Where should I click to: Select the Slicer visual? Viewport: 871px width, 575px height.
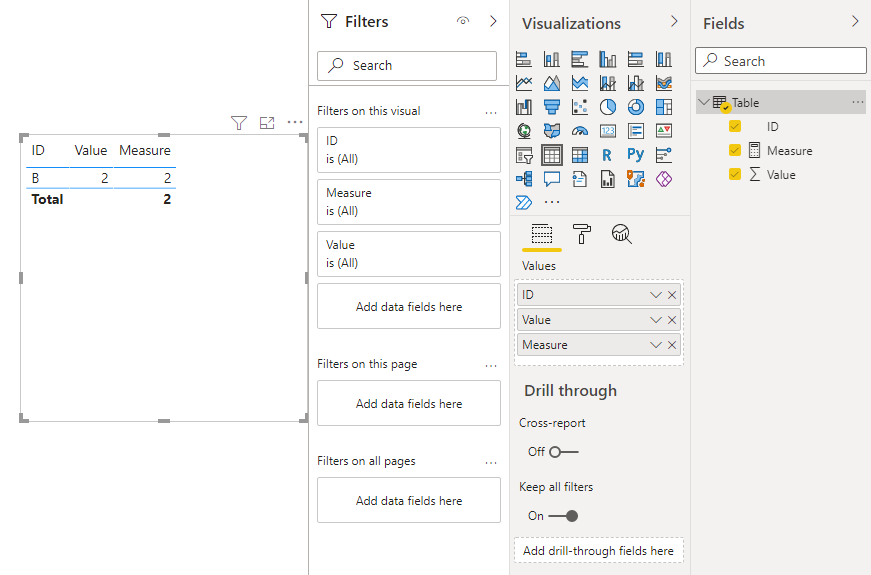coord(524,155)
